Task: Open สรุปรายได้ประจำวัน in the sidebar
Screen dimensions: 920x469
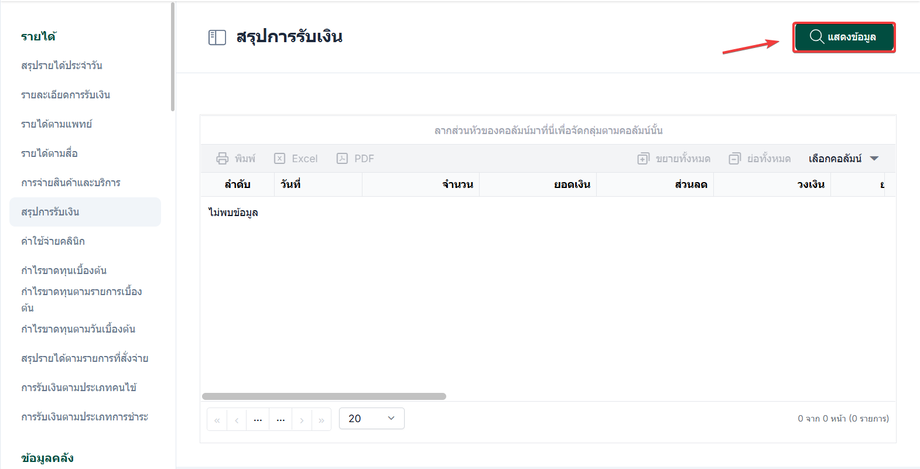Action: 62,65
